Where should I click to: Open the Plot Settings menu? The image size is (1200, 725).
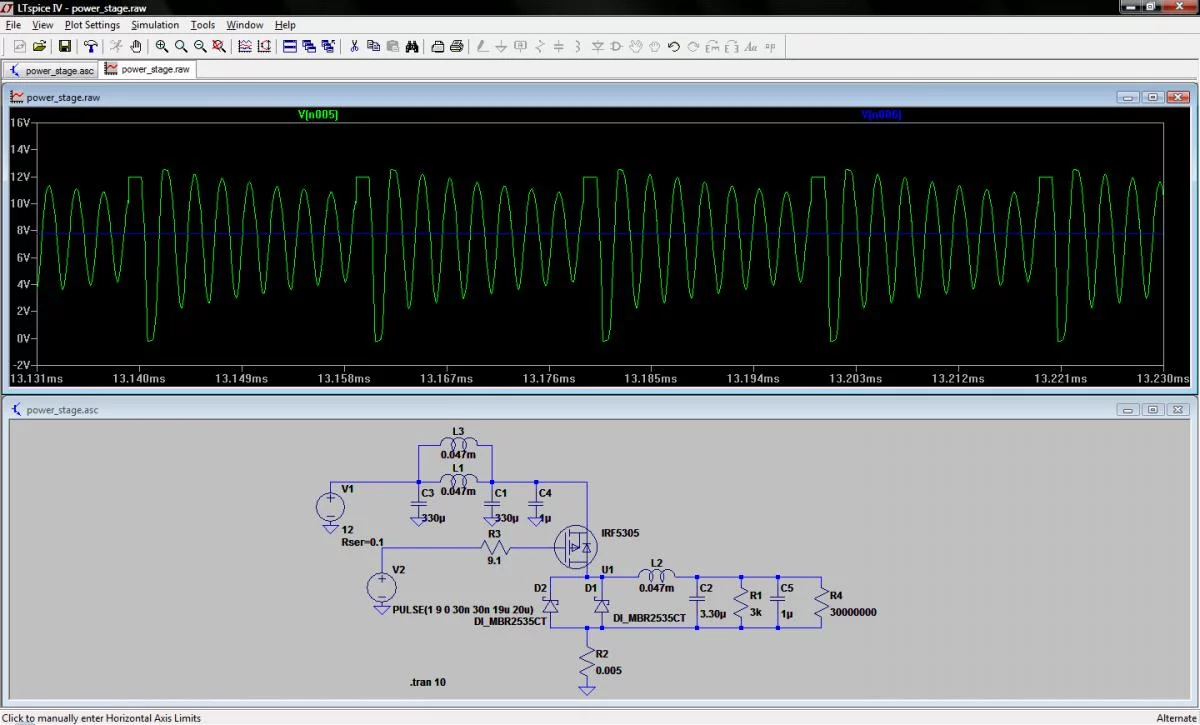coord(92,25)
